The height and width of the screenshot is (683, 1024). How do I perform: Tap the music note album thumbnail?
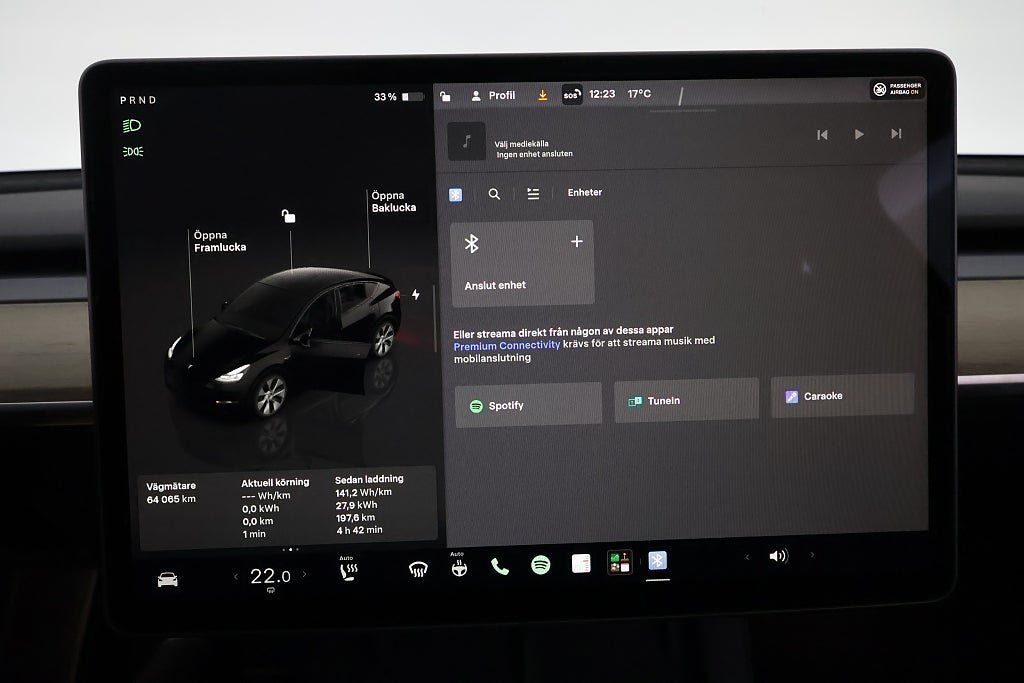466,141
